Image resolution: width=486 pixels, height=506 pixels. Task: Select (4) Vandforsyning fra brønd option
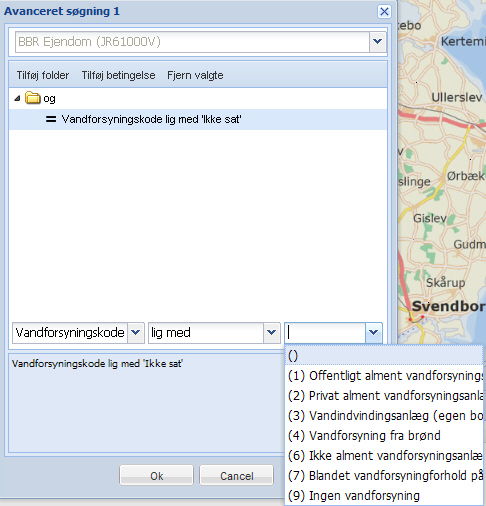click(x=384, y=436)
